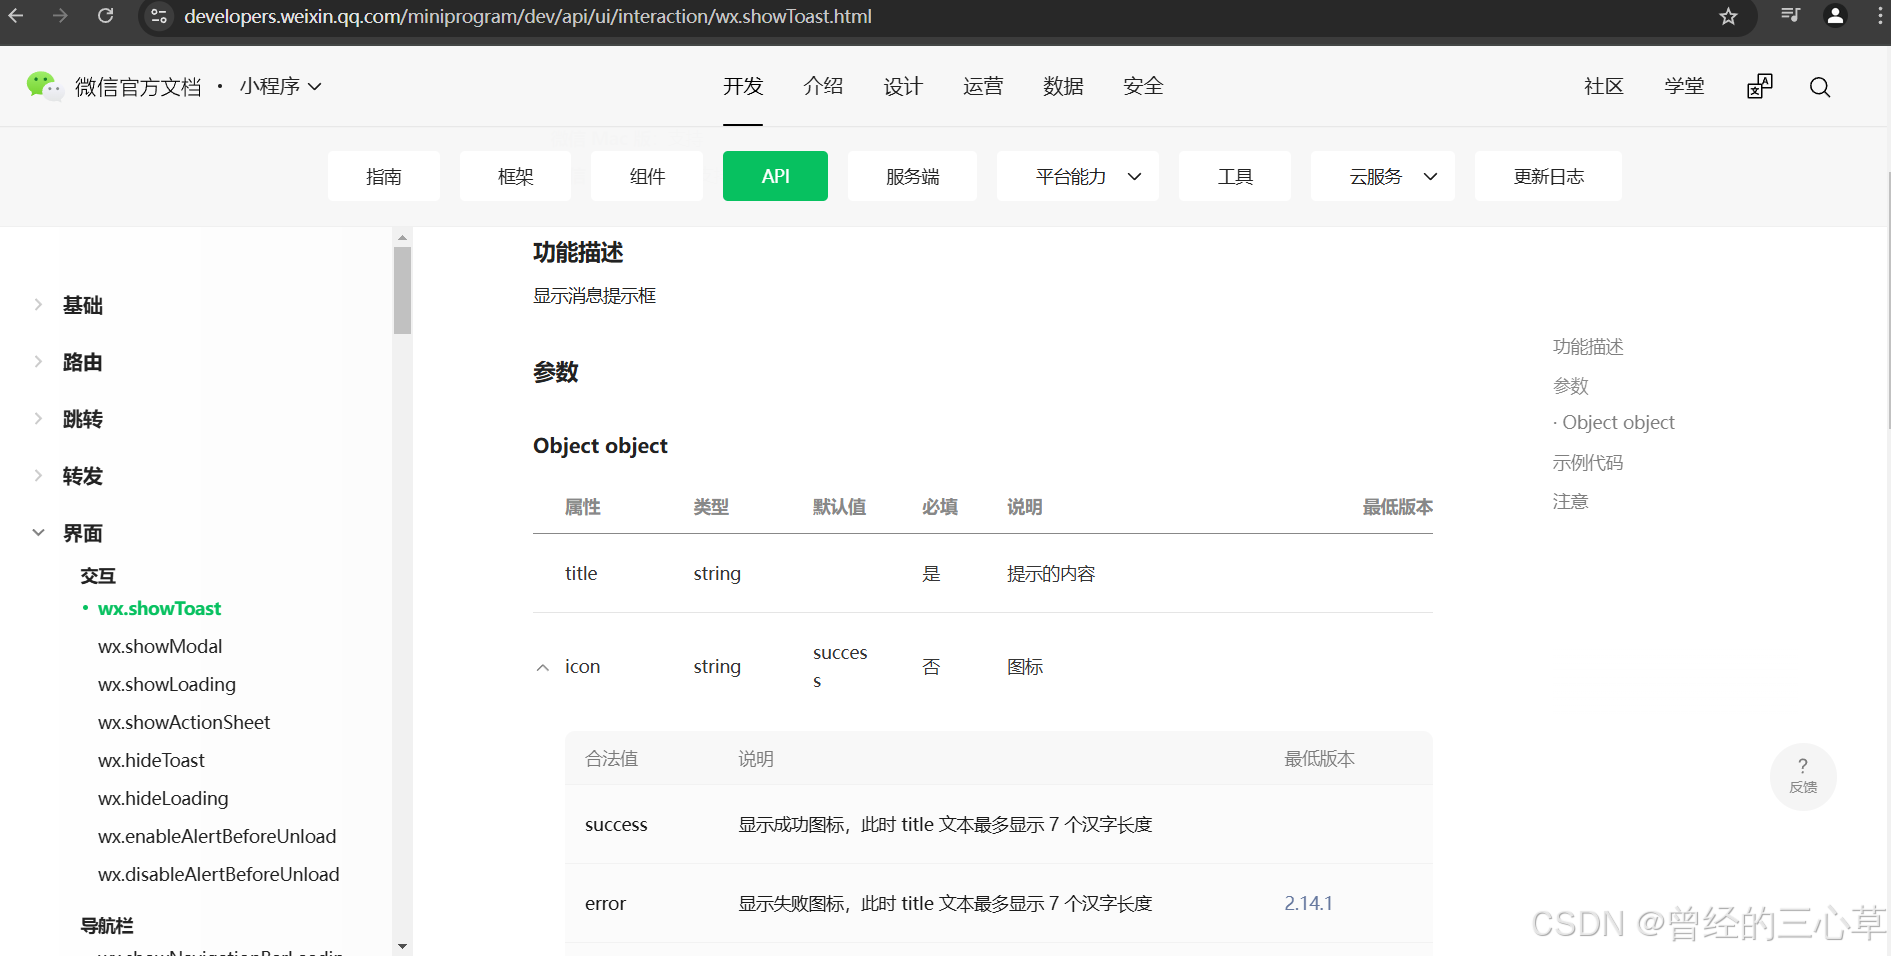The height and width of the screenshot is (956, 1891).
Task: Open wx.showModal in the sidebar
Action: [x=160, y=646]
